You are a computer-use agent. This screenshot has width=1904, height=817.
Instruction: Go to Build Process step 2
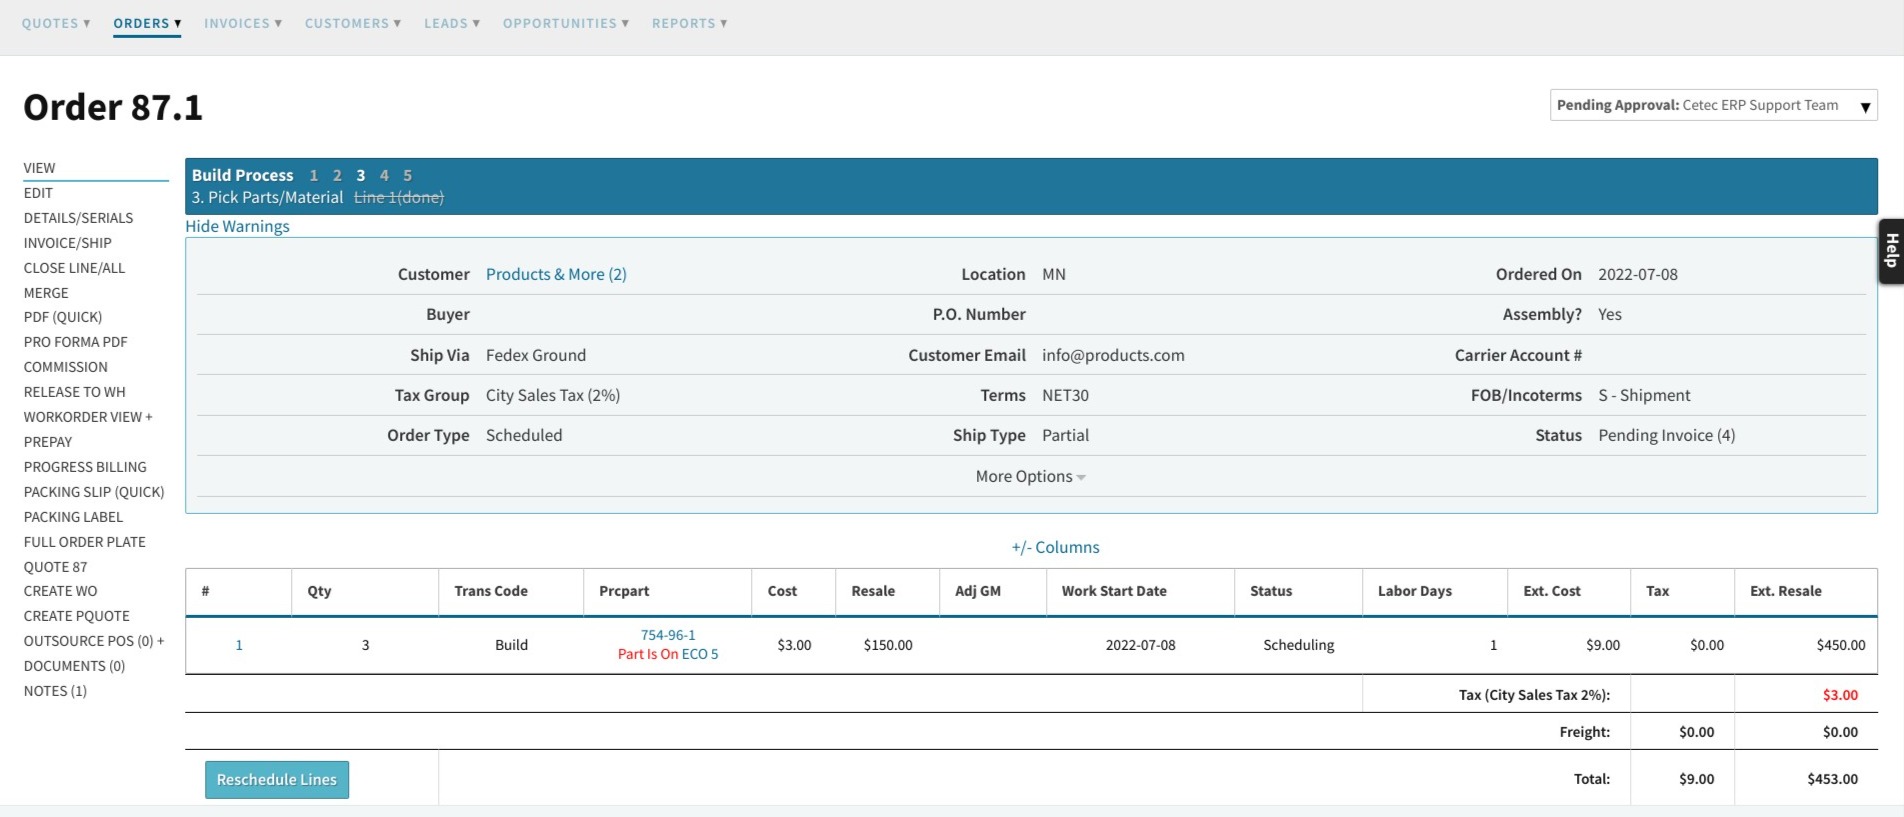[x=337, y=175]
